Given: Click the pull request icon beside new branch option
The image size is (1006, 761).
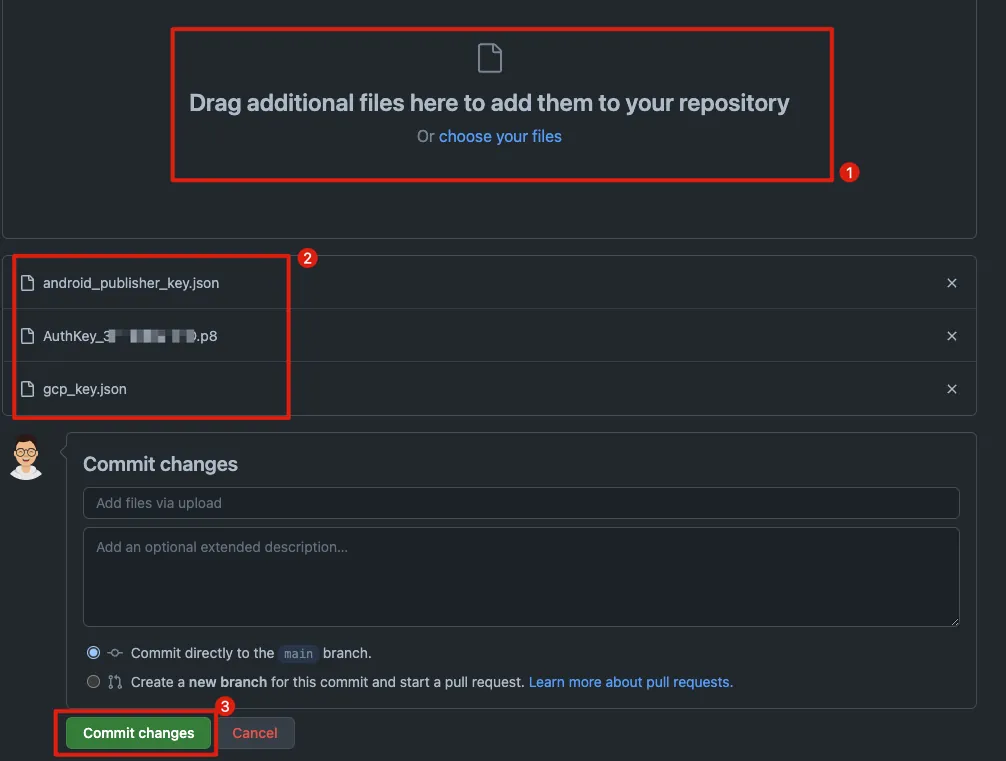Looking at the screenshot, I should coord(115,682).
